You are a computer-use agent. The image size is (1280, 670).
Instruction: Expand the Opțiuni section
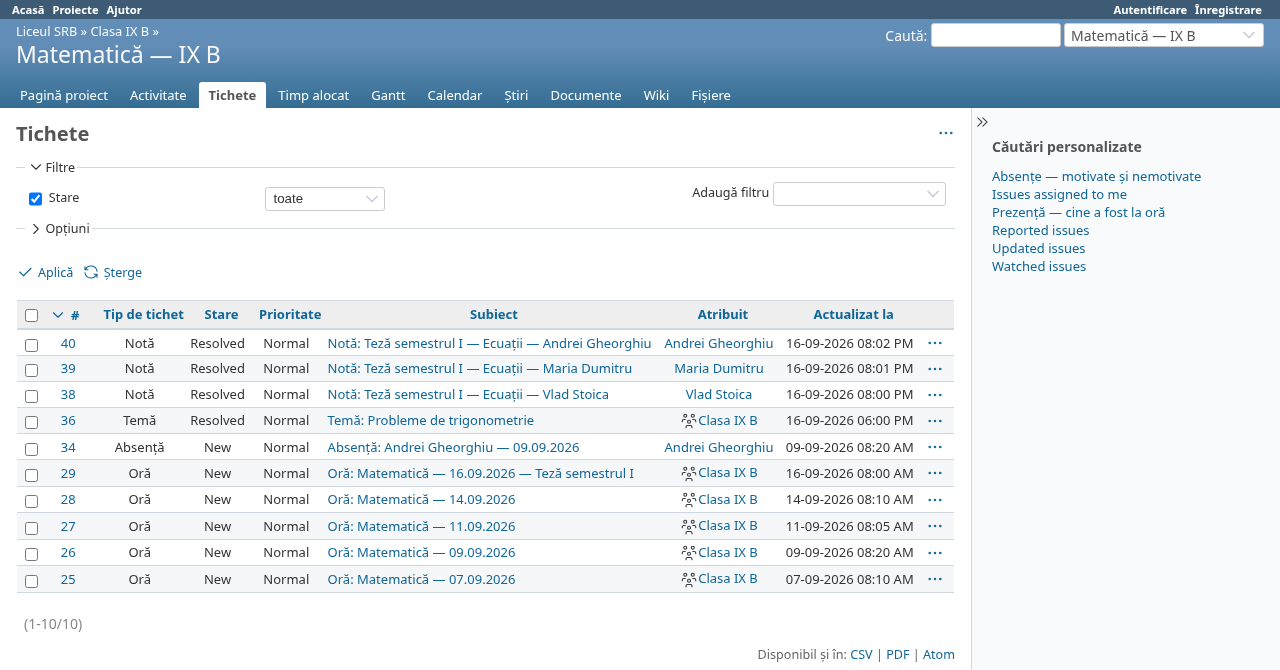(x=59, y=228)
